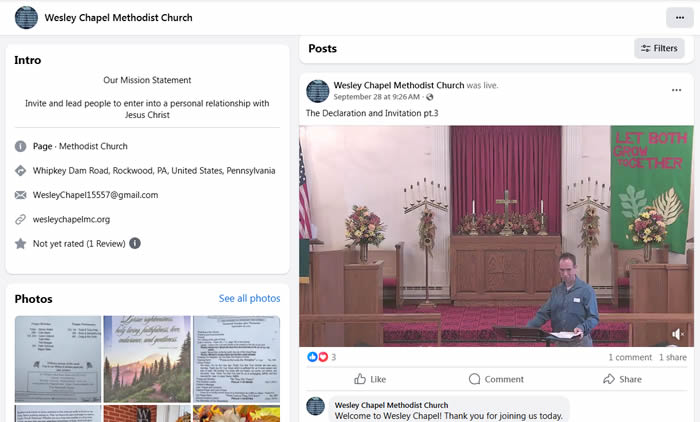Visit the wesleychapelmc.org website link
Screen dimensions: 700x422
pyautogui.click(x=71, y=219)
